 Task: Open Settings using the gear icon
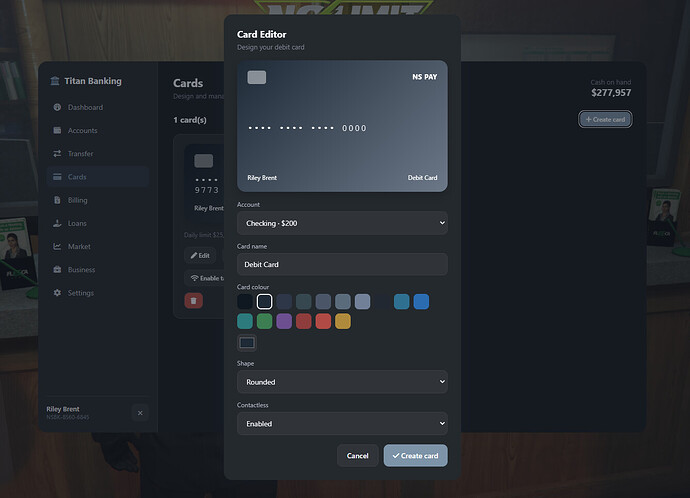tap(57, 293)
